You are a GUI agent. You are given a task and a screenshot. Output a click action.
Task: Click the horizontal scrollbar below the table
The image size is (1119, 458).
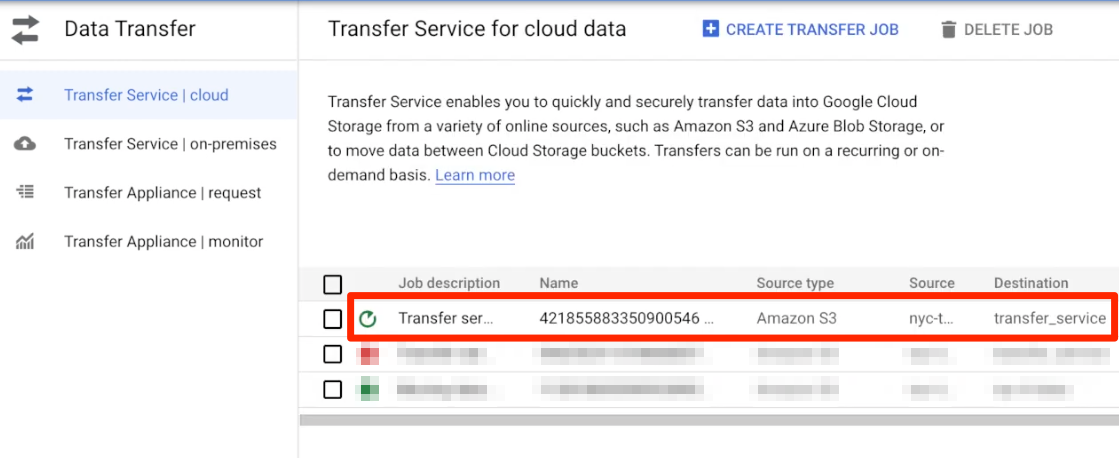click(709, 419)
